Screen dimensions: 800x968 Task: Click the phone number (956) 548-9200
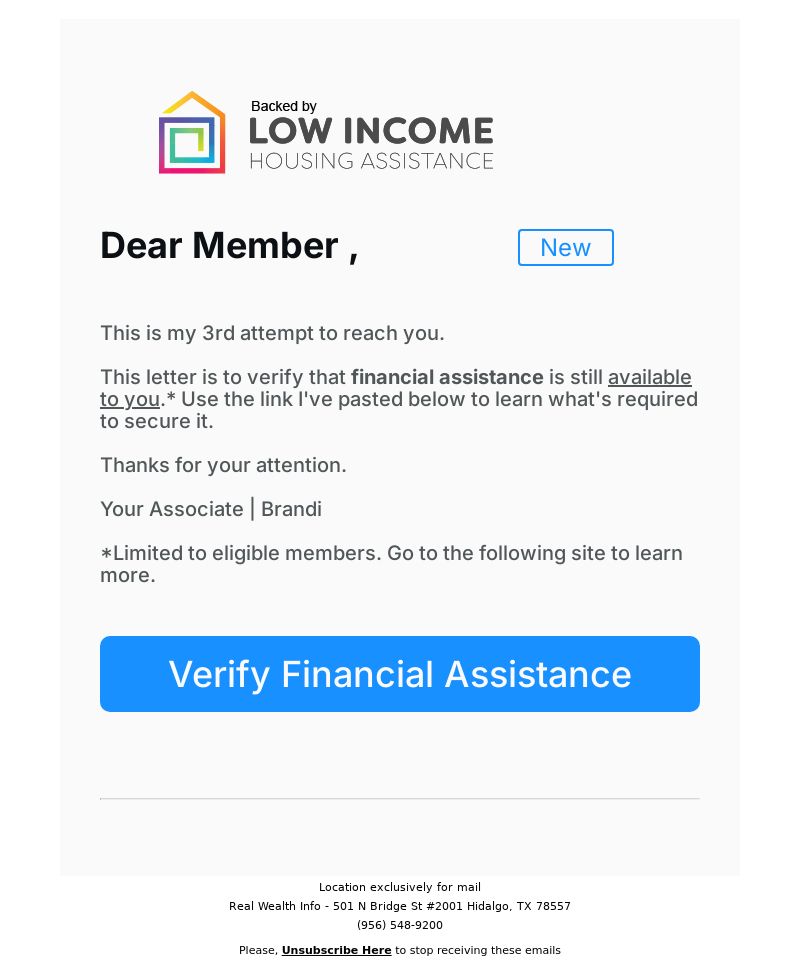click(x=400, y=925)
